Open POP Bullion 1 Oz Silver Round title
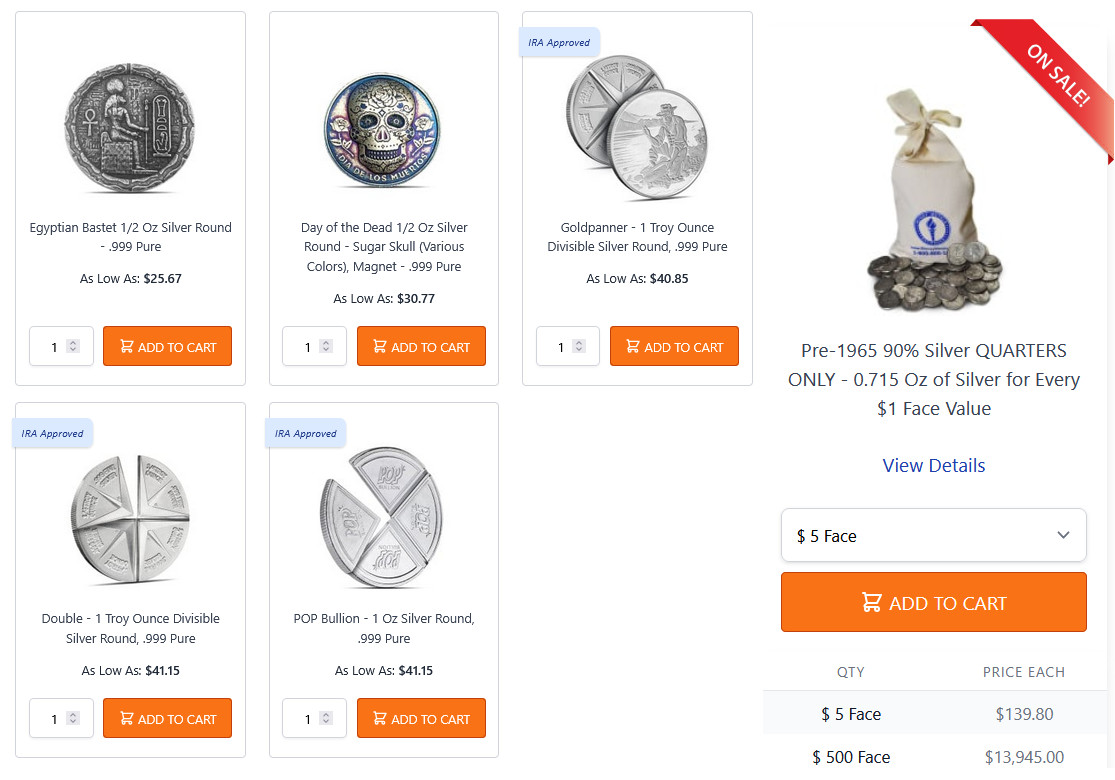 pyautogui.click(x=384, y=628)
